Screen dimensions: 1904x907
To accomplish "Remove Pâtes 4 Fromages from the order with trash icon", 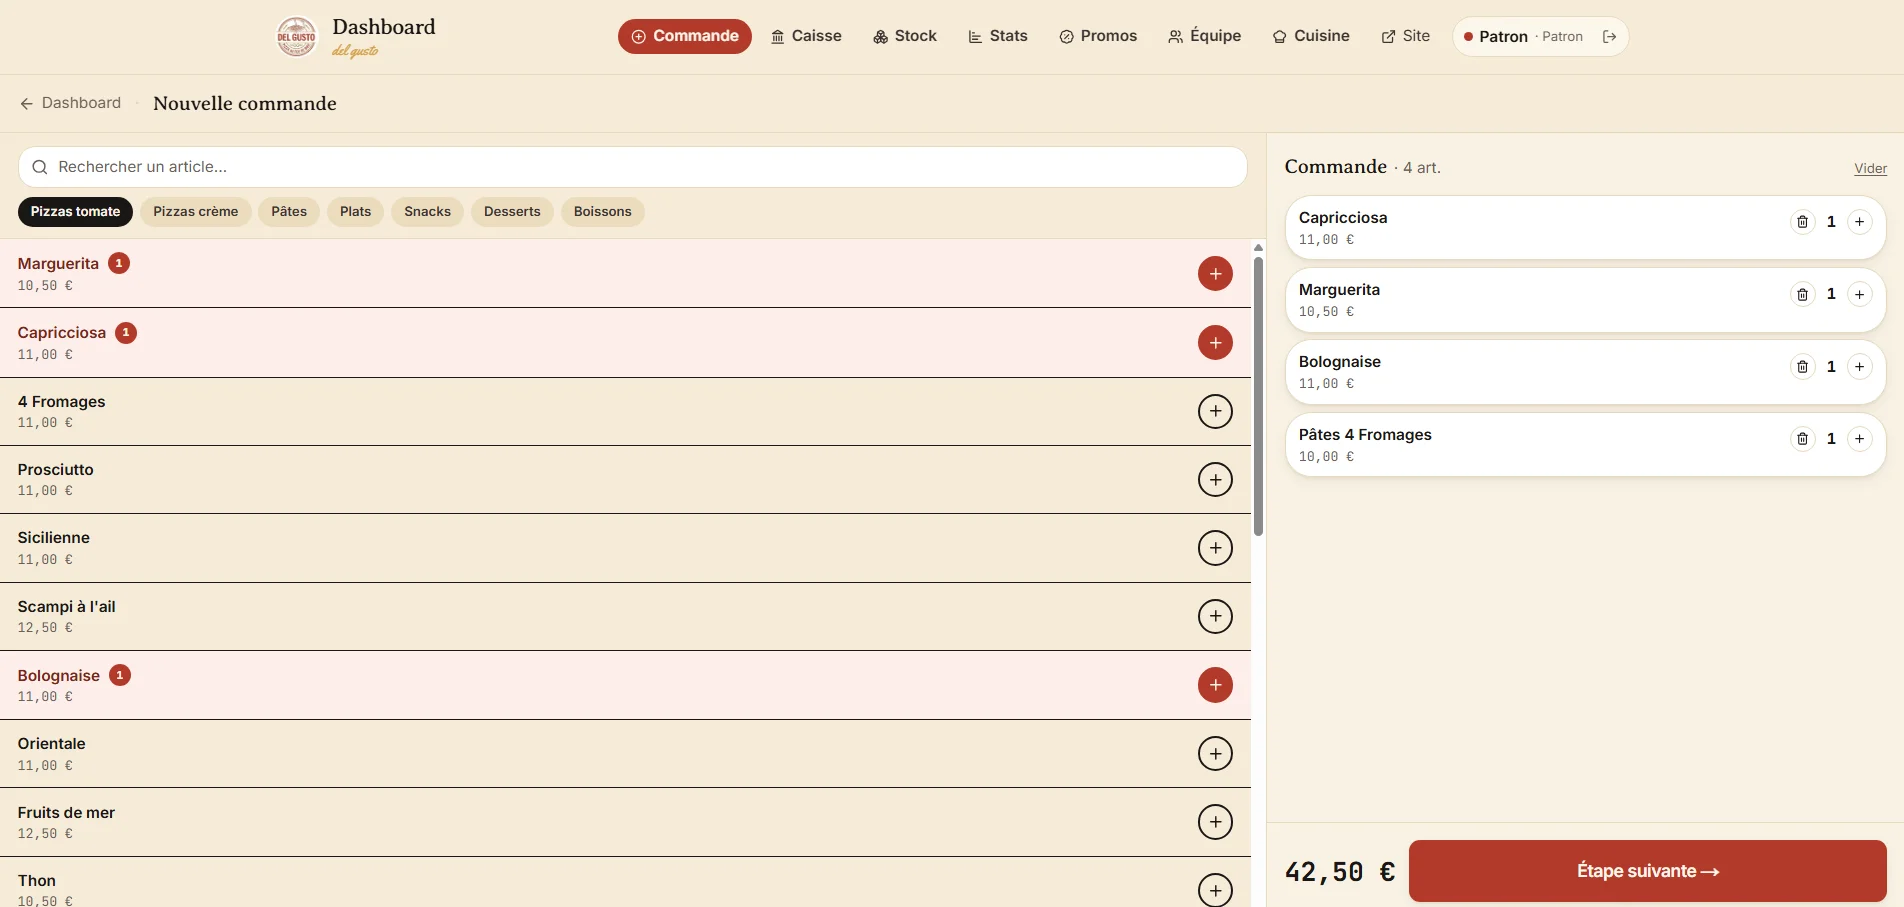I will tap(1802, 439).
